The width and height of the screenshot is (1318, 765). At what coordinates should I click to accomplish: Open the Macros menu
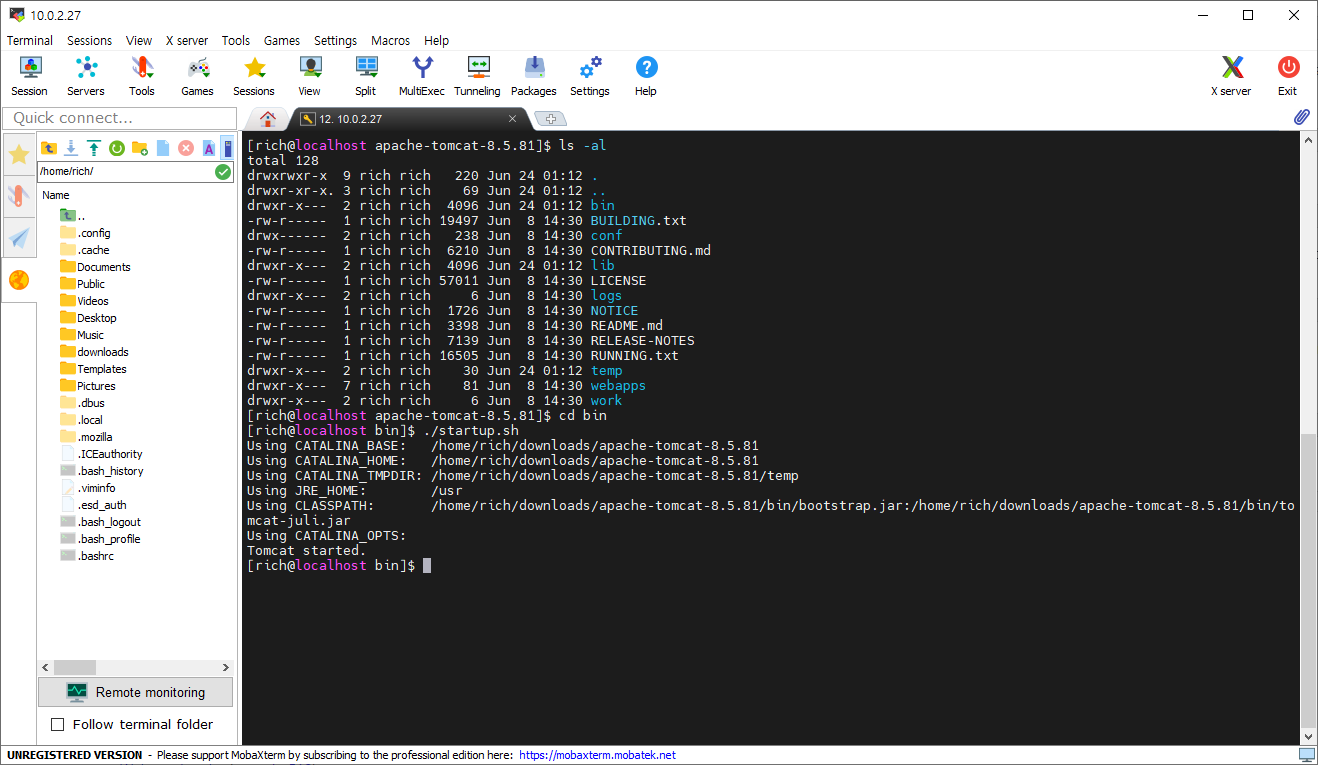390,41
